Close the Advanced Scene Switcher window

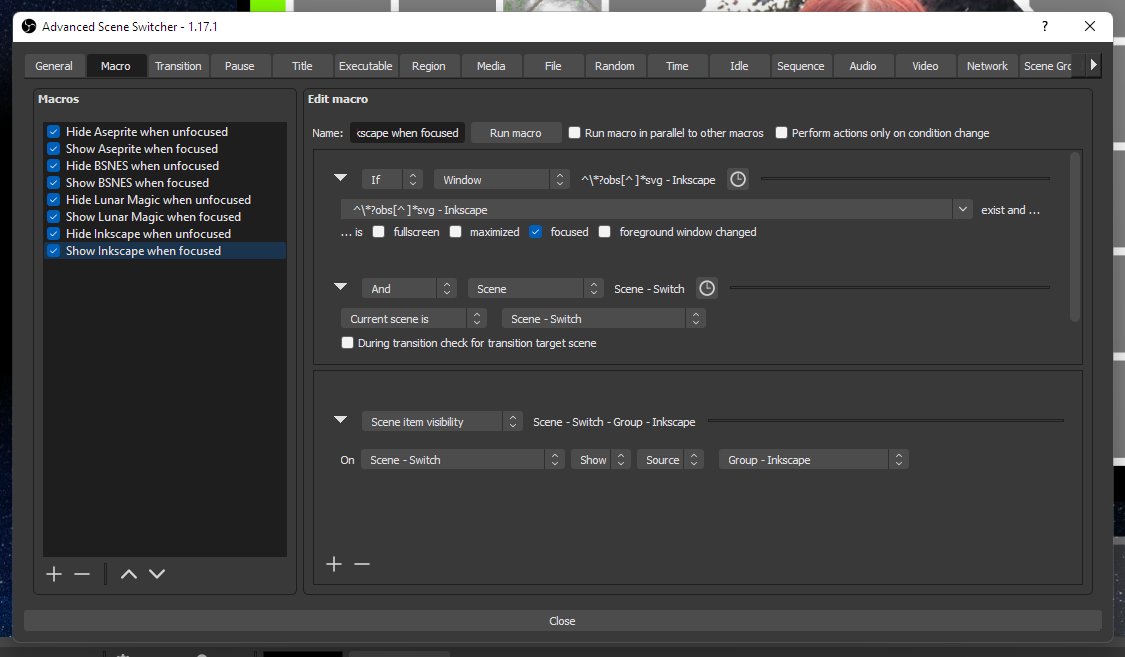pos(1089,27)
